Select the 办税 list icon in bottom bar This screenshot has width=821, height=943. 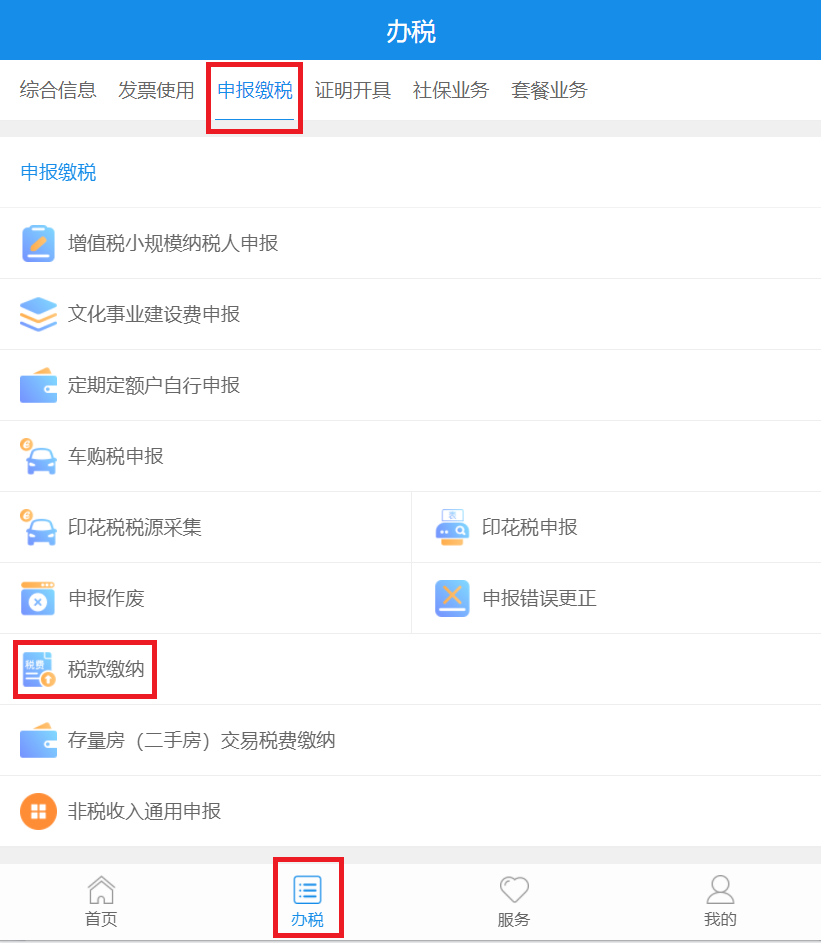click(308, 889)
